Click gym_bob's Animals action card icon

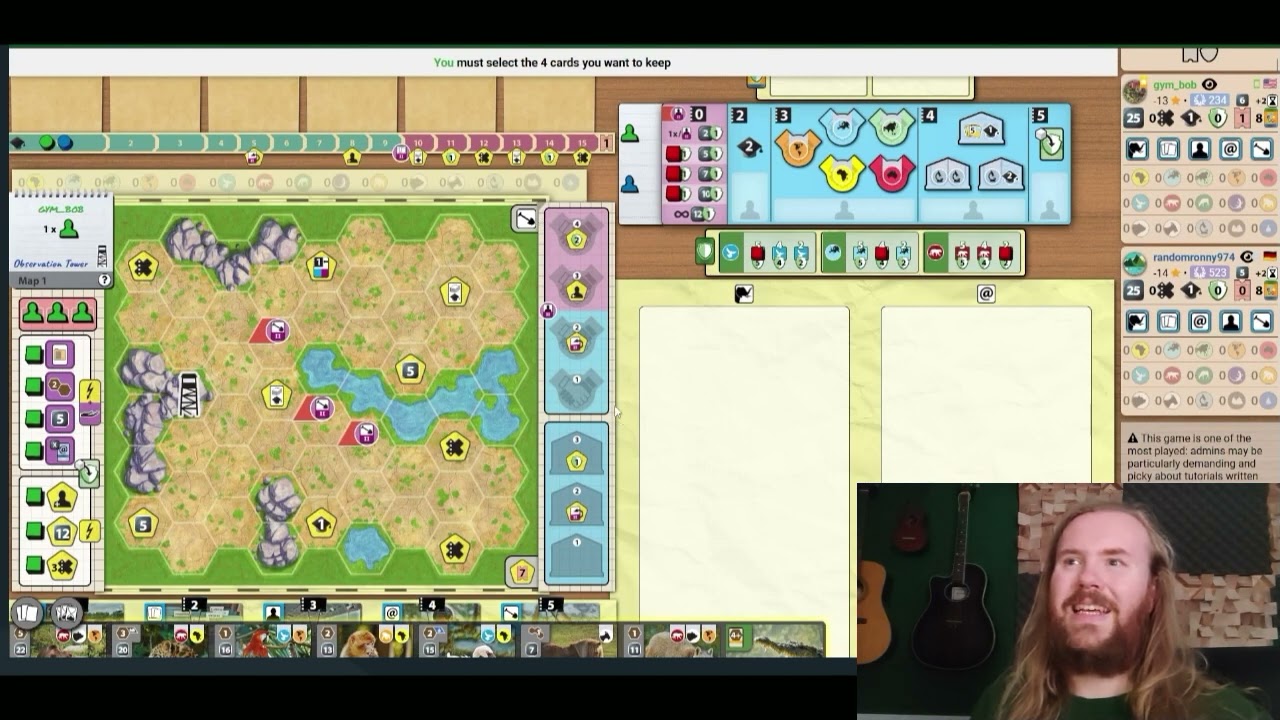pos(1138,150)
